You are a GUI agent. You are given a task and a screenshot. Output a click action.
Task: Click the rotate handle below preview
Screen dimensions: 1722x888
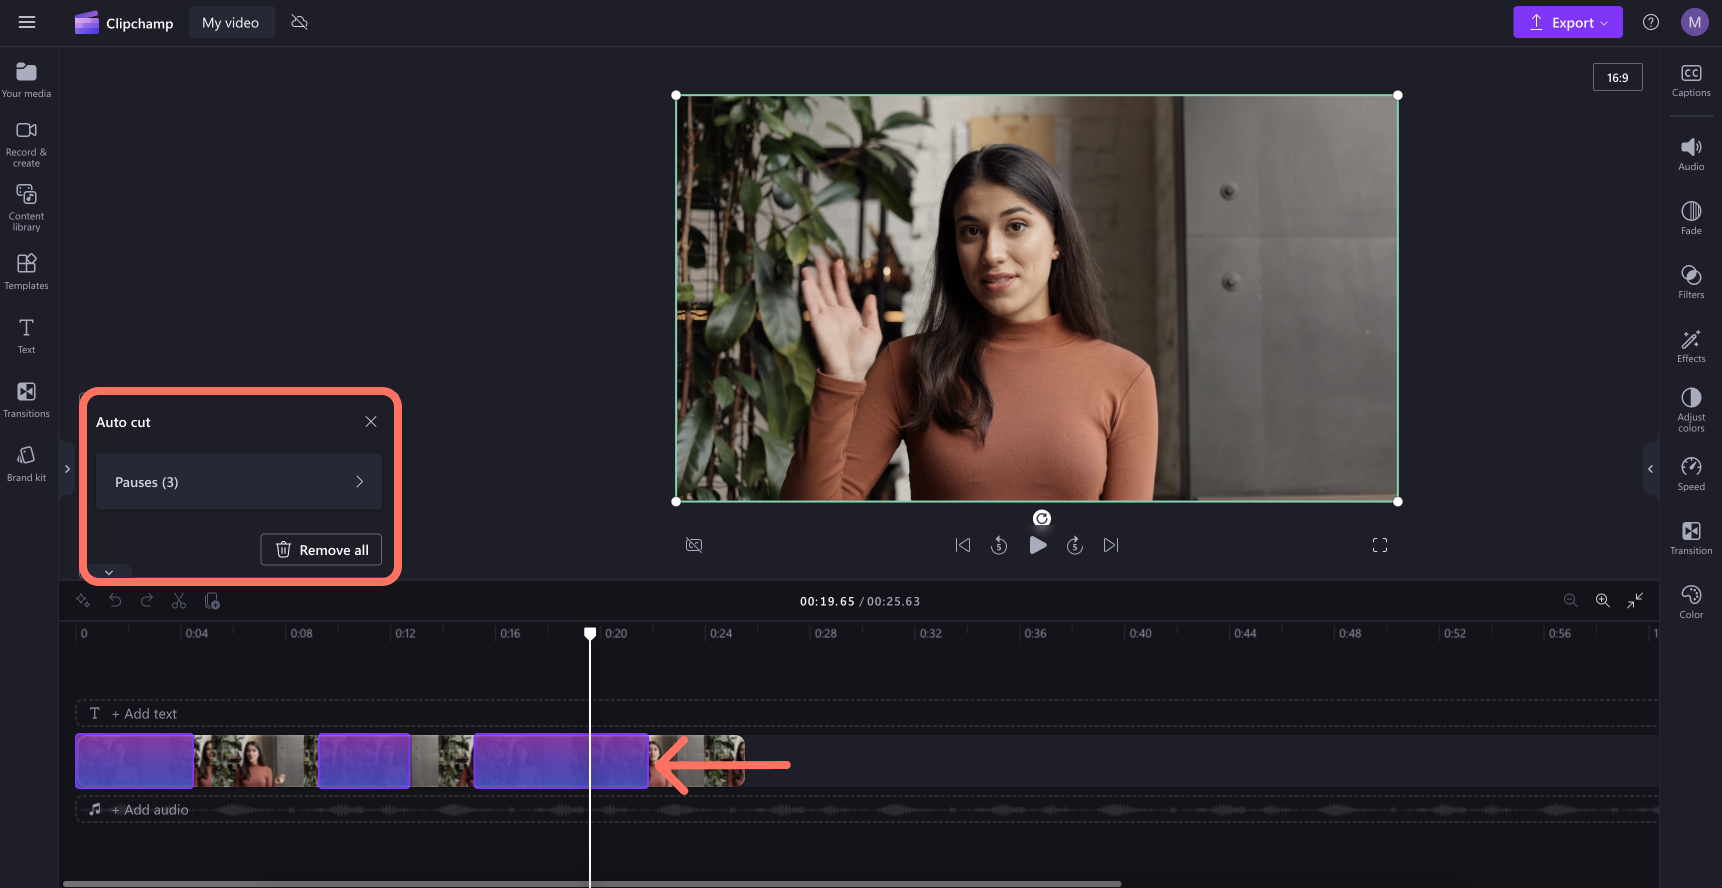(1042, 518)
